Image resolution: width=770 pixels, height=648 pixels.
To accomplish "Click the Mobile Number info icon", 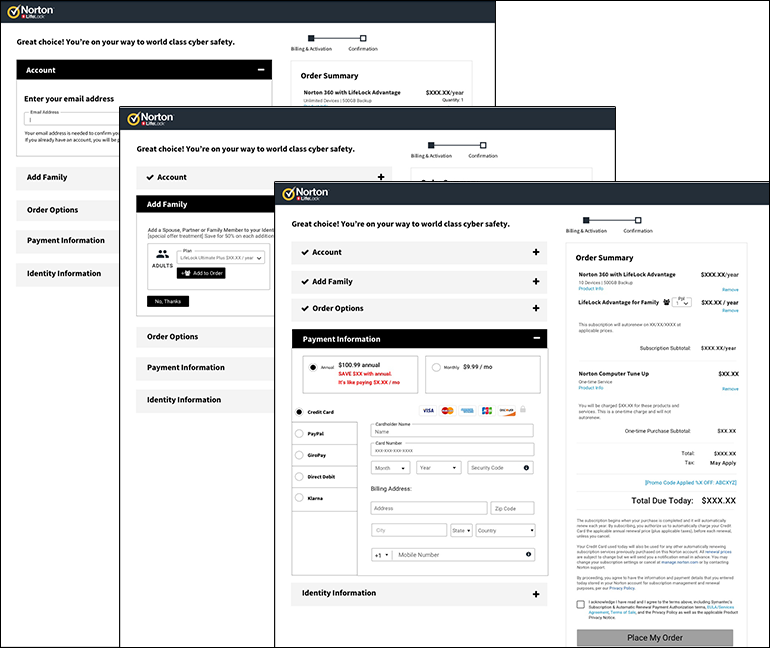I will coord(528,554).
